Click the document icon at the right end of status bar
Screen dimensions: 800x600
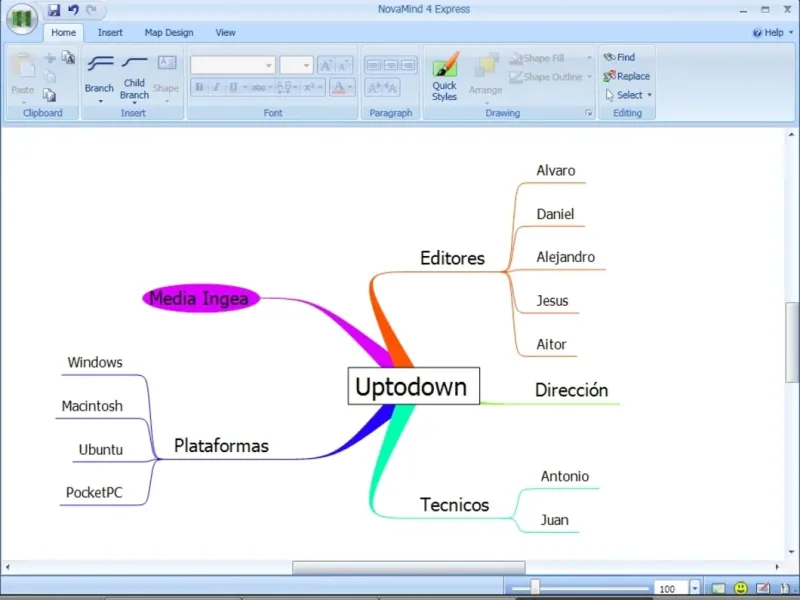(x=785, y=589)
